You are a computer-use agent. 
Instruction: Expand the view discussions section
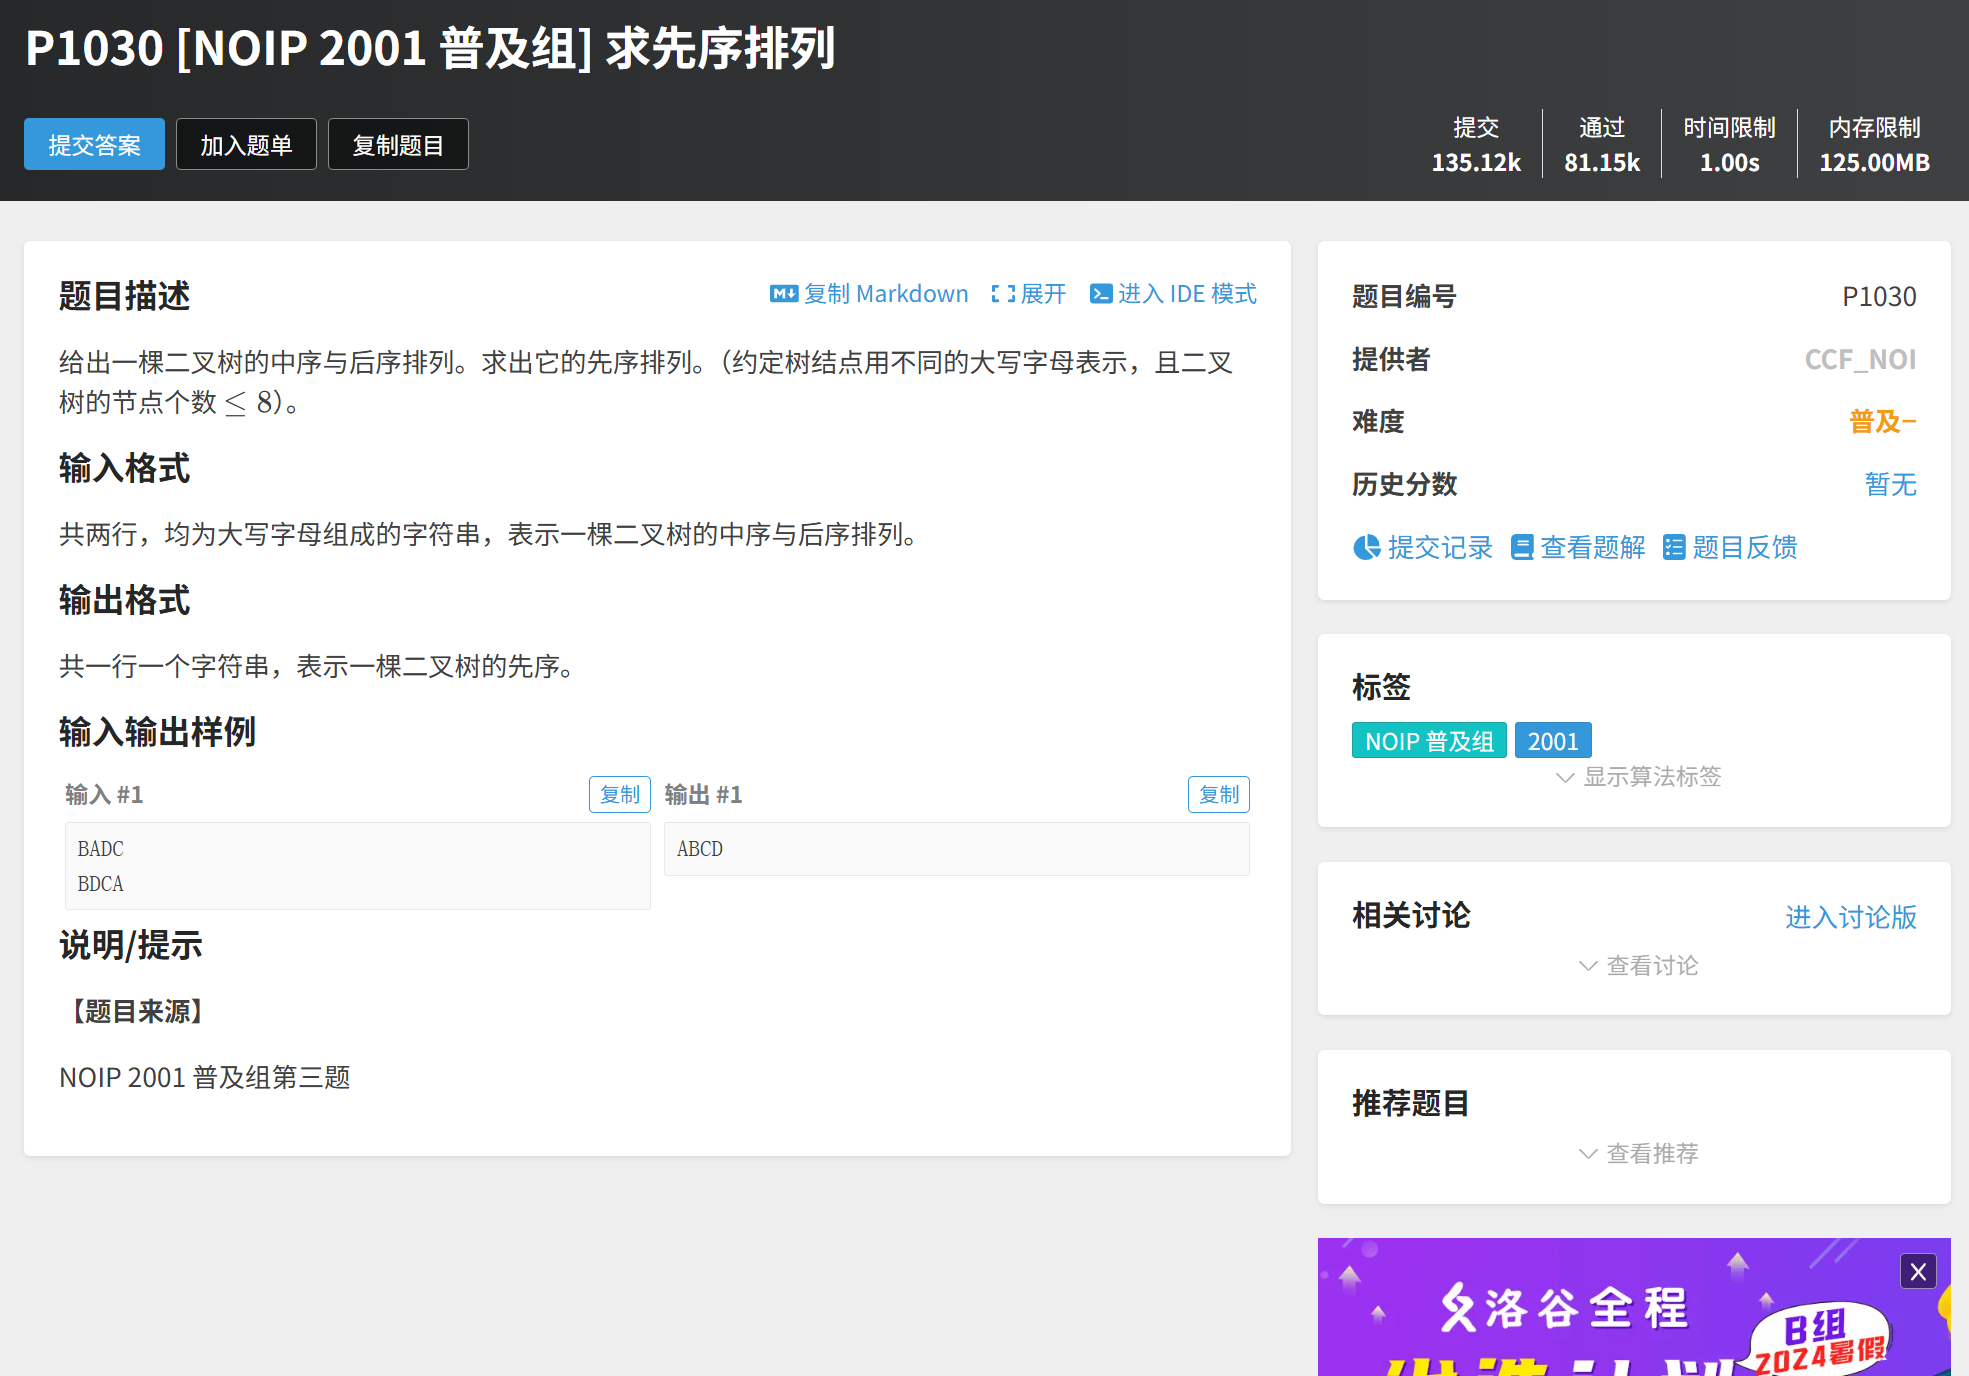(x=1638, y=966)
